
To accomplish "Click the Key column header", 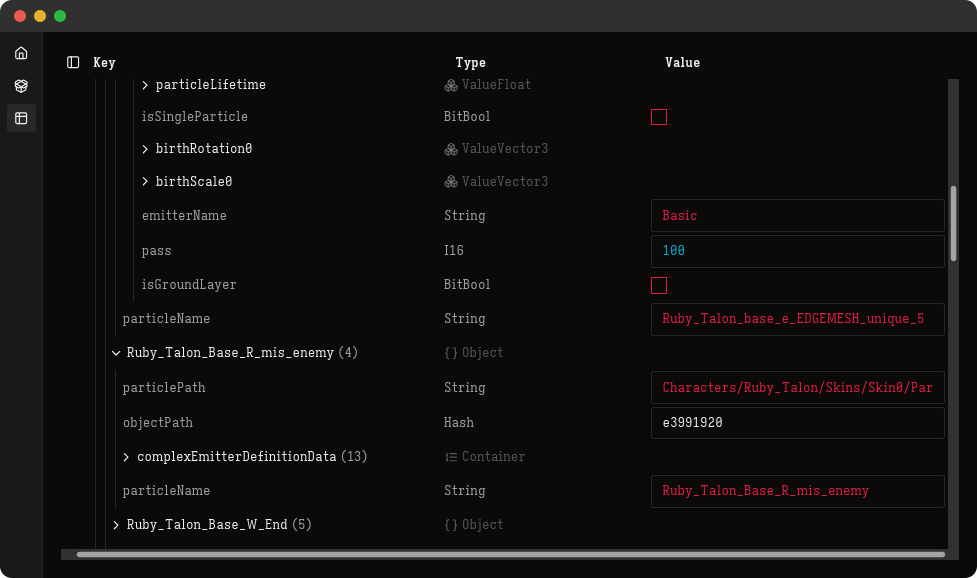I will coord(104,62).
